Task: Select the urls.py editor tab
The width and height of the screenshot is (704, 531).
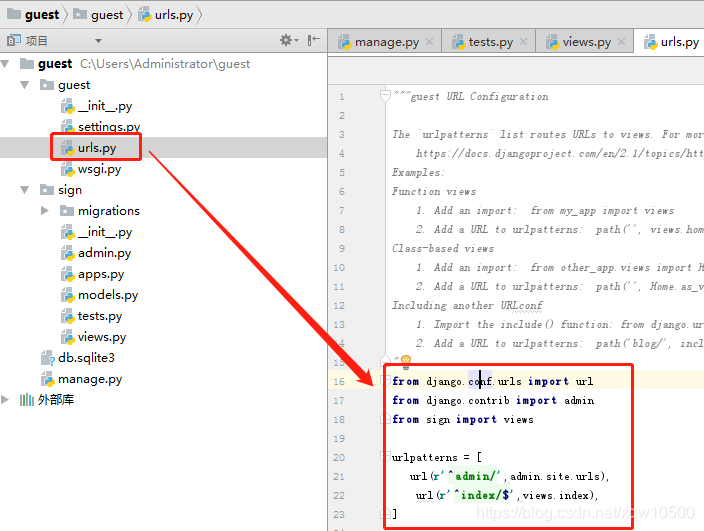Action: point(672,42)
